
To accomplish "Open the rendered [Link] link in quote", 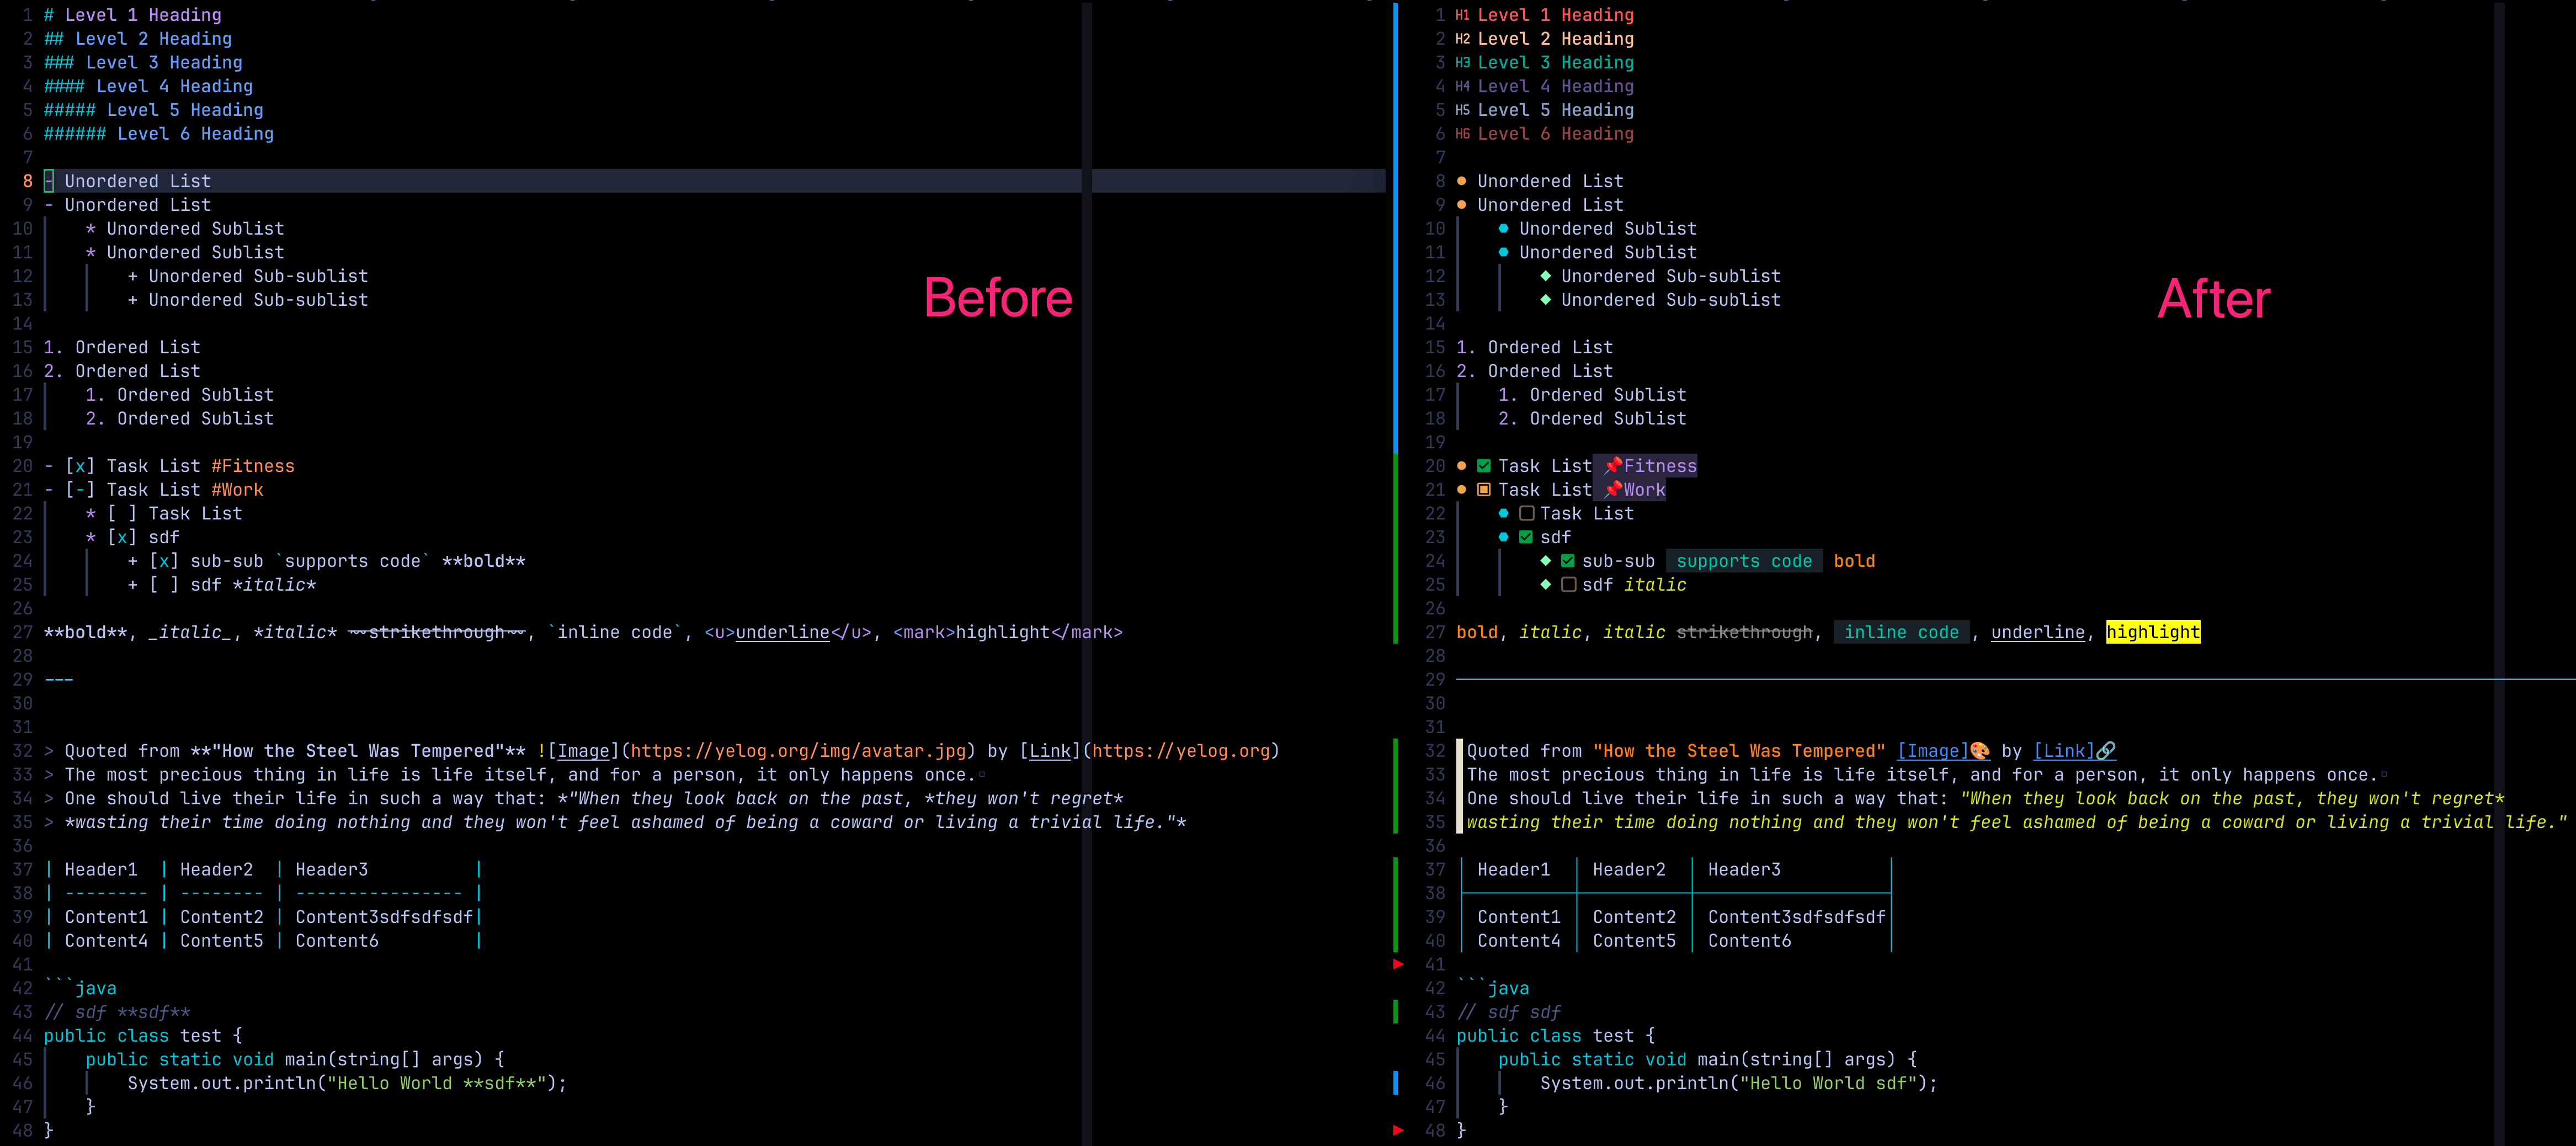I will pyautogui.click(x=2063, y=751).
